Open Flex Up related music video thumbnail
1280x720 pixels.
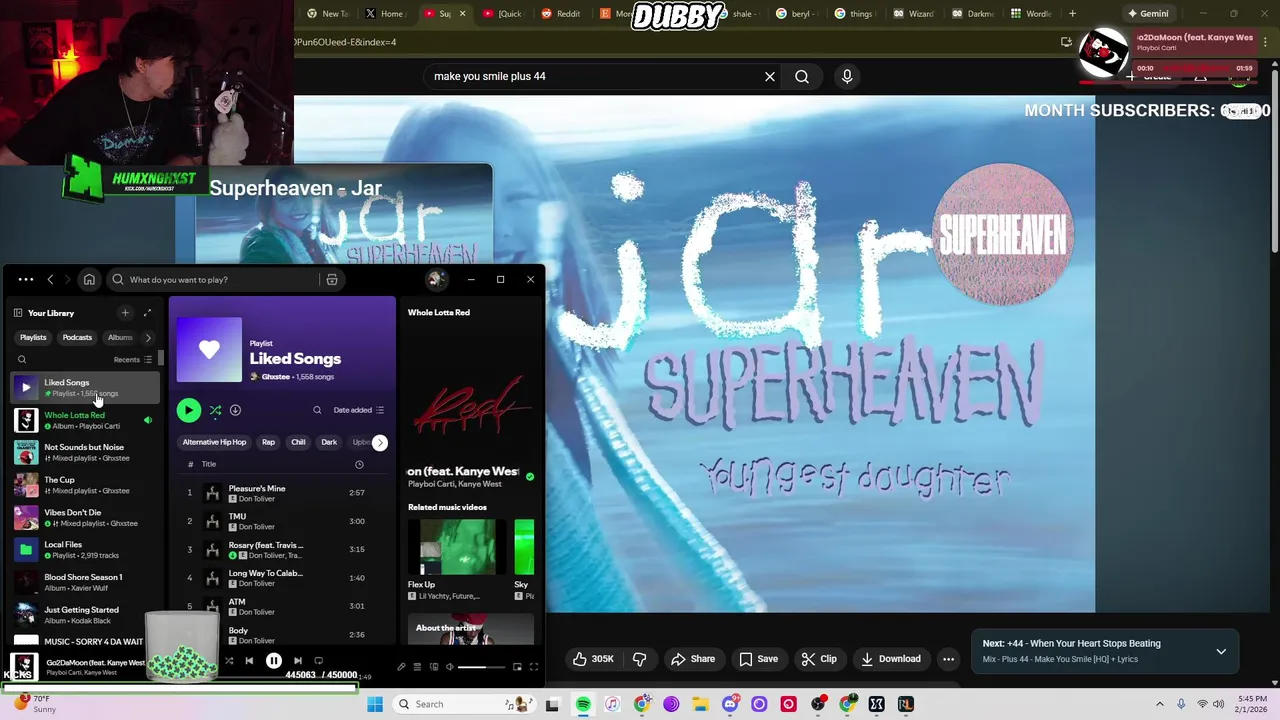457,547
